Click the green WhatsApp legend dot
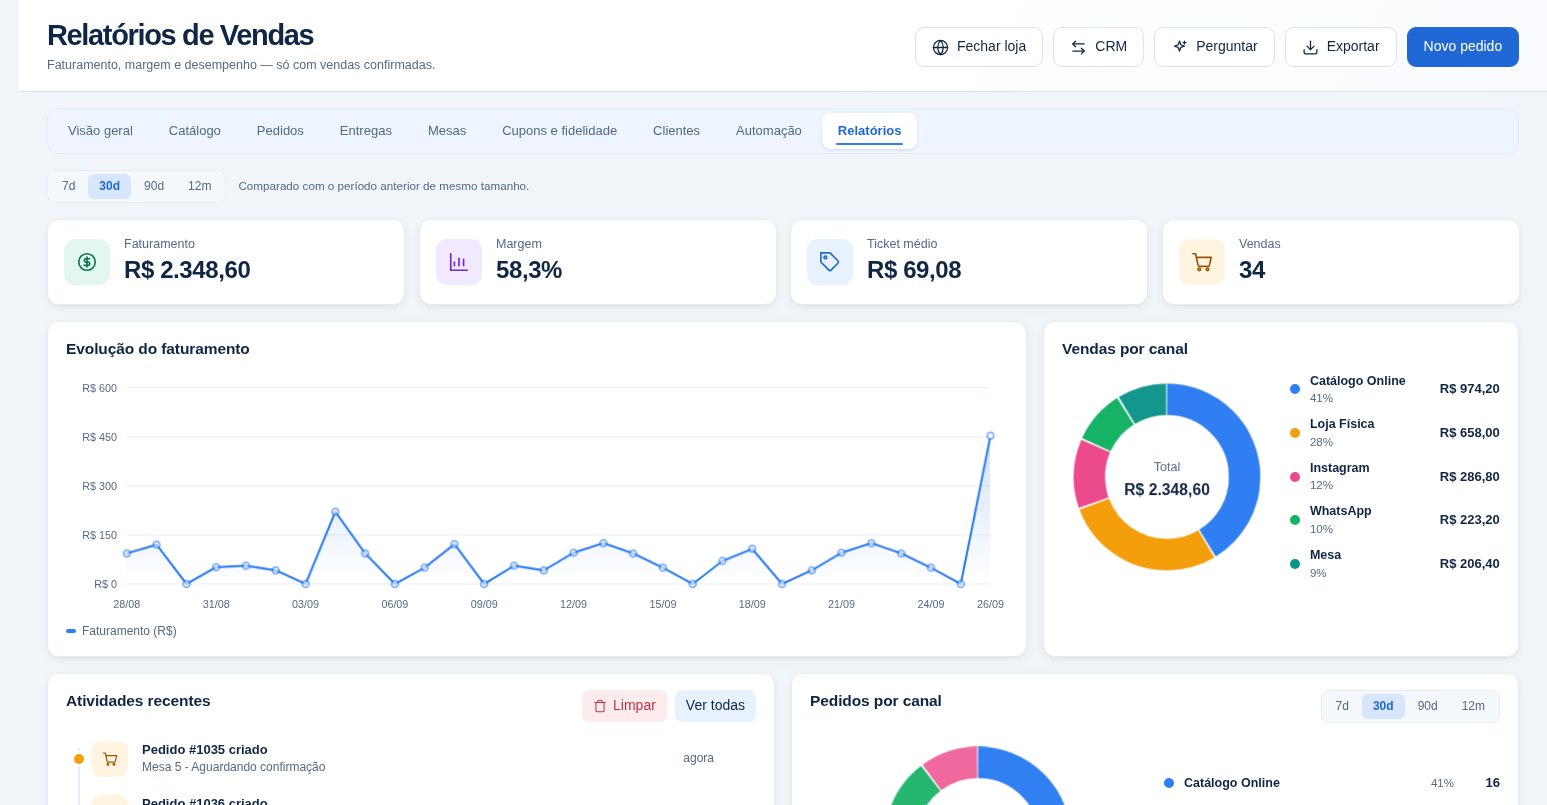Screen dimensions: 1547x805 click(x=1295, y=520)
